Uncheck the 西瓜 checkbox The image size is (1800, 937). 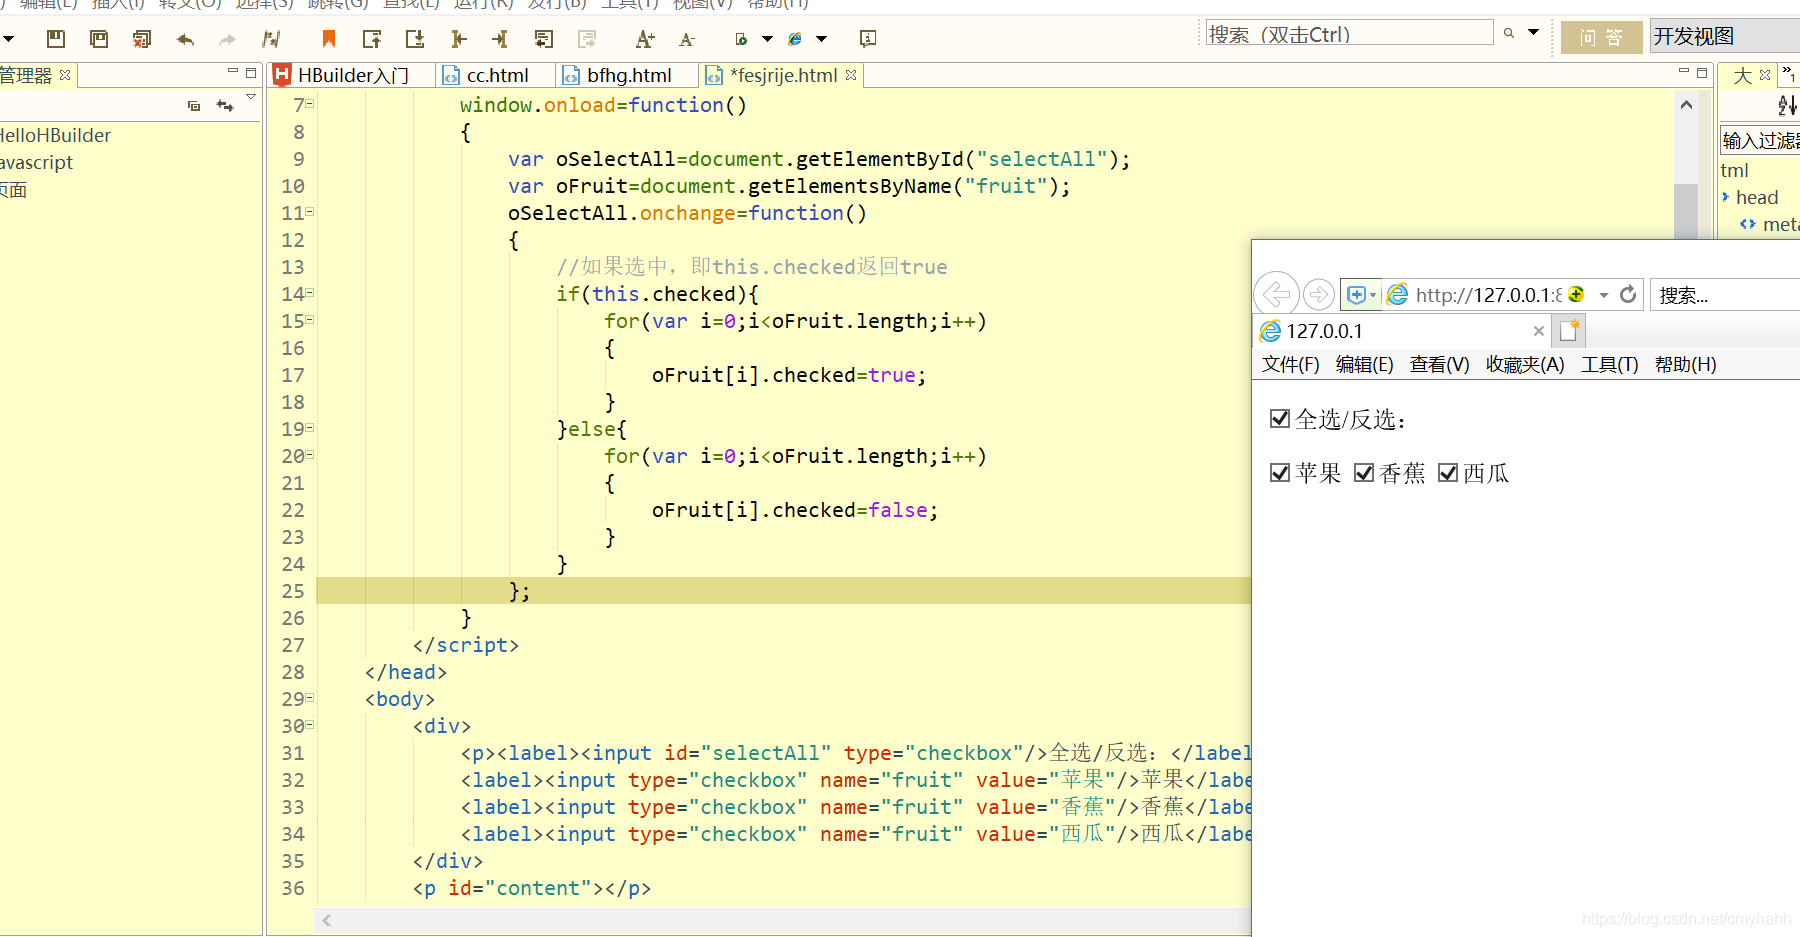coord(1448,472)
